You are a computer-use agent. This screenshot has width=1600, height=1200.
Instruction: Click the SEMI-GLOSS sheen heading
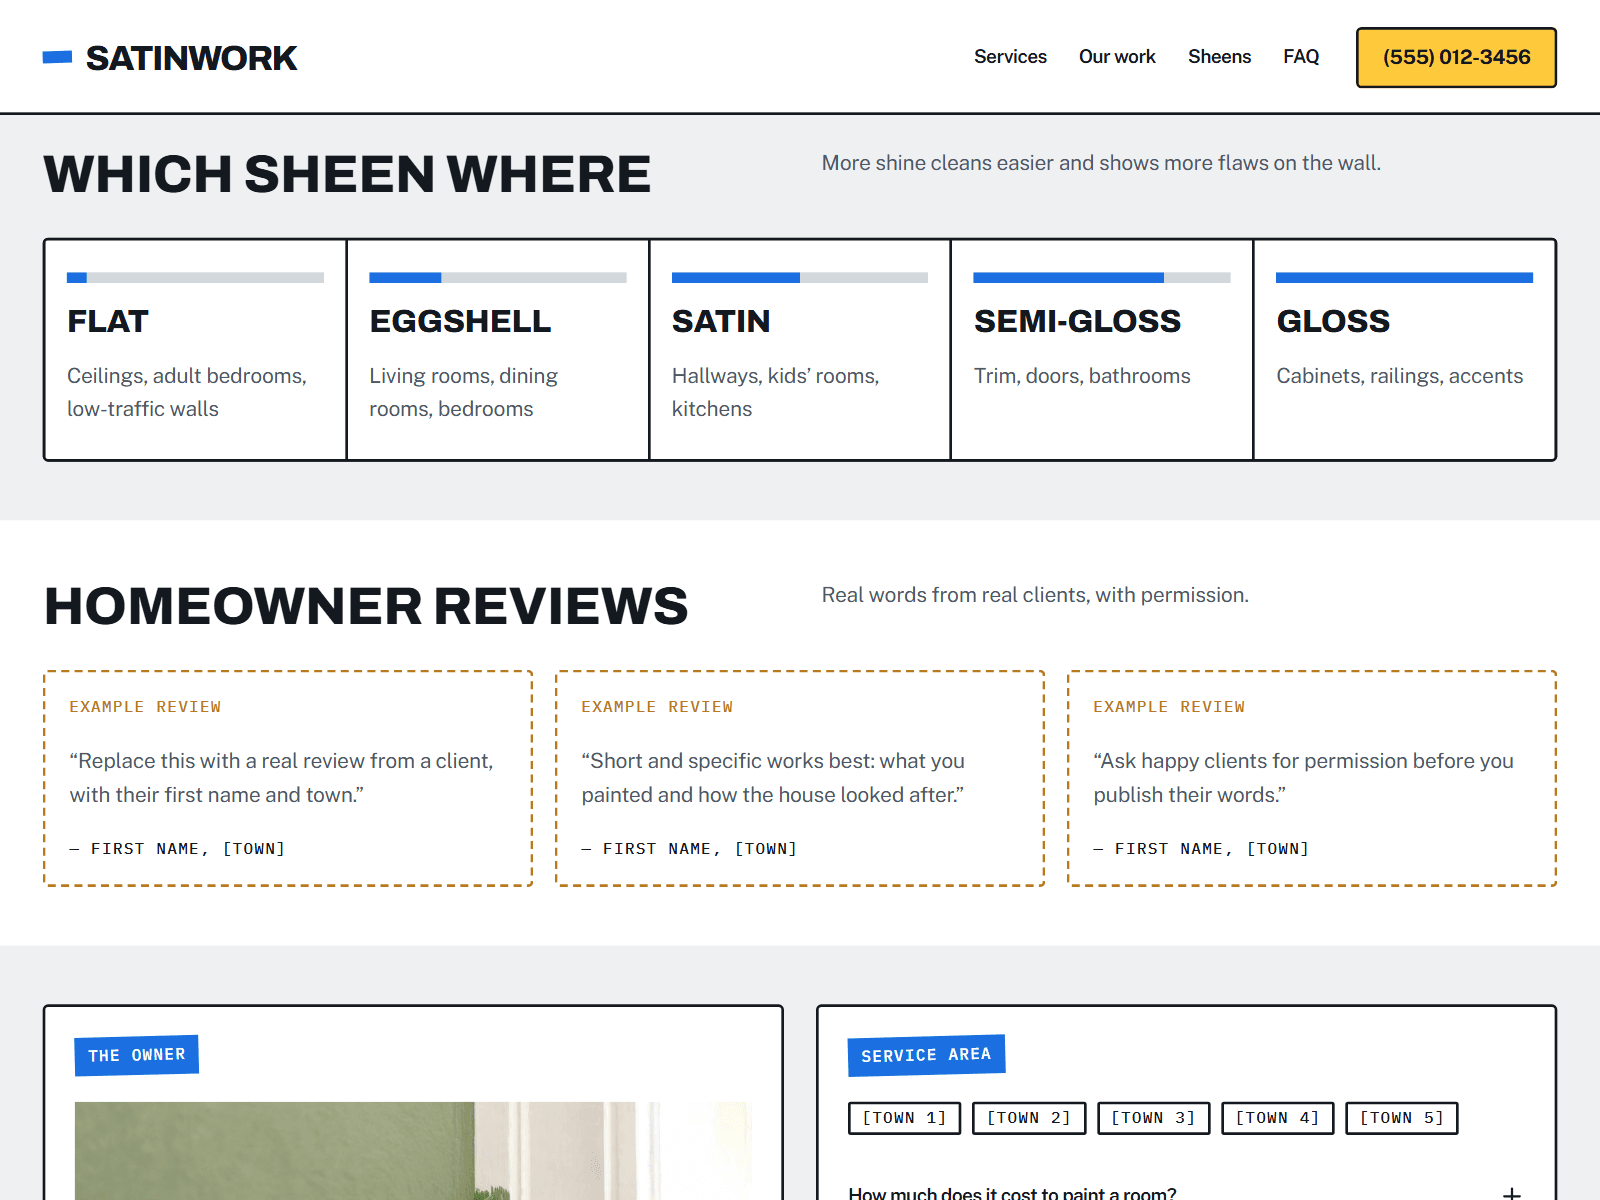(x=1077, y=321)
